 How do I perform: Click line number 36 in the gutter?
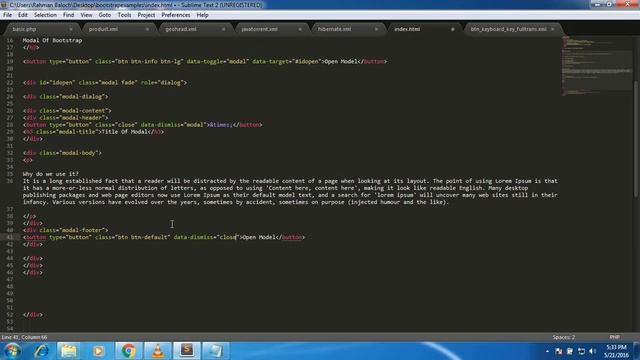pos(9,181)
